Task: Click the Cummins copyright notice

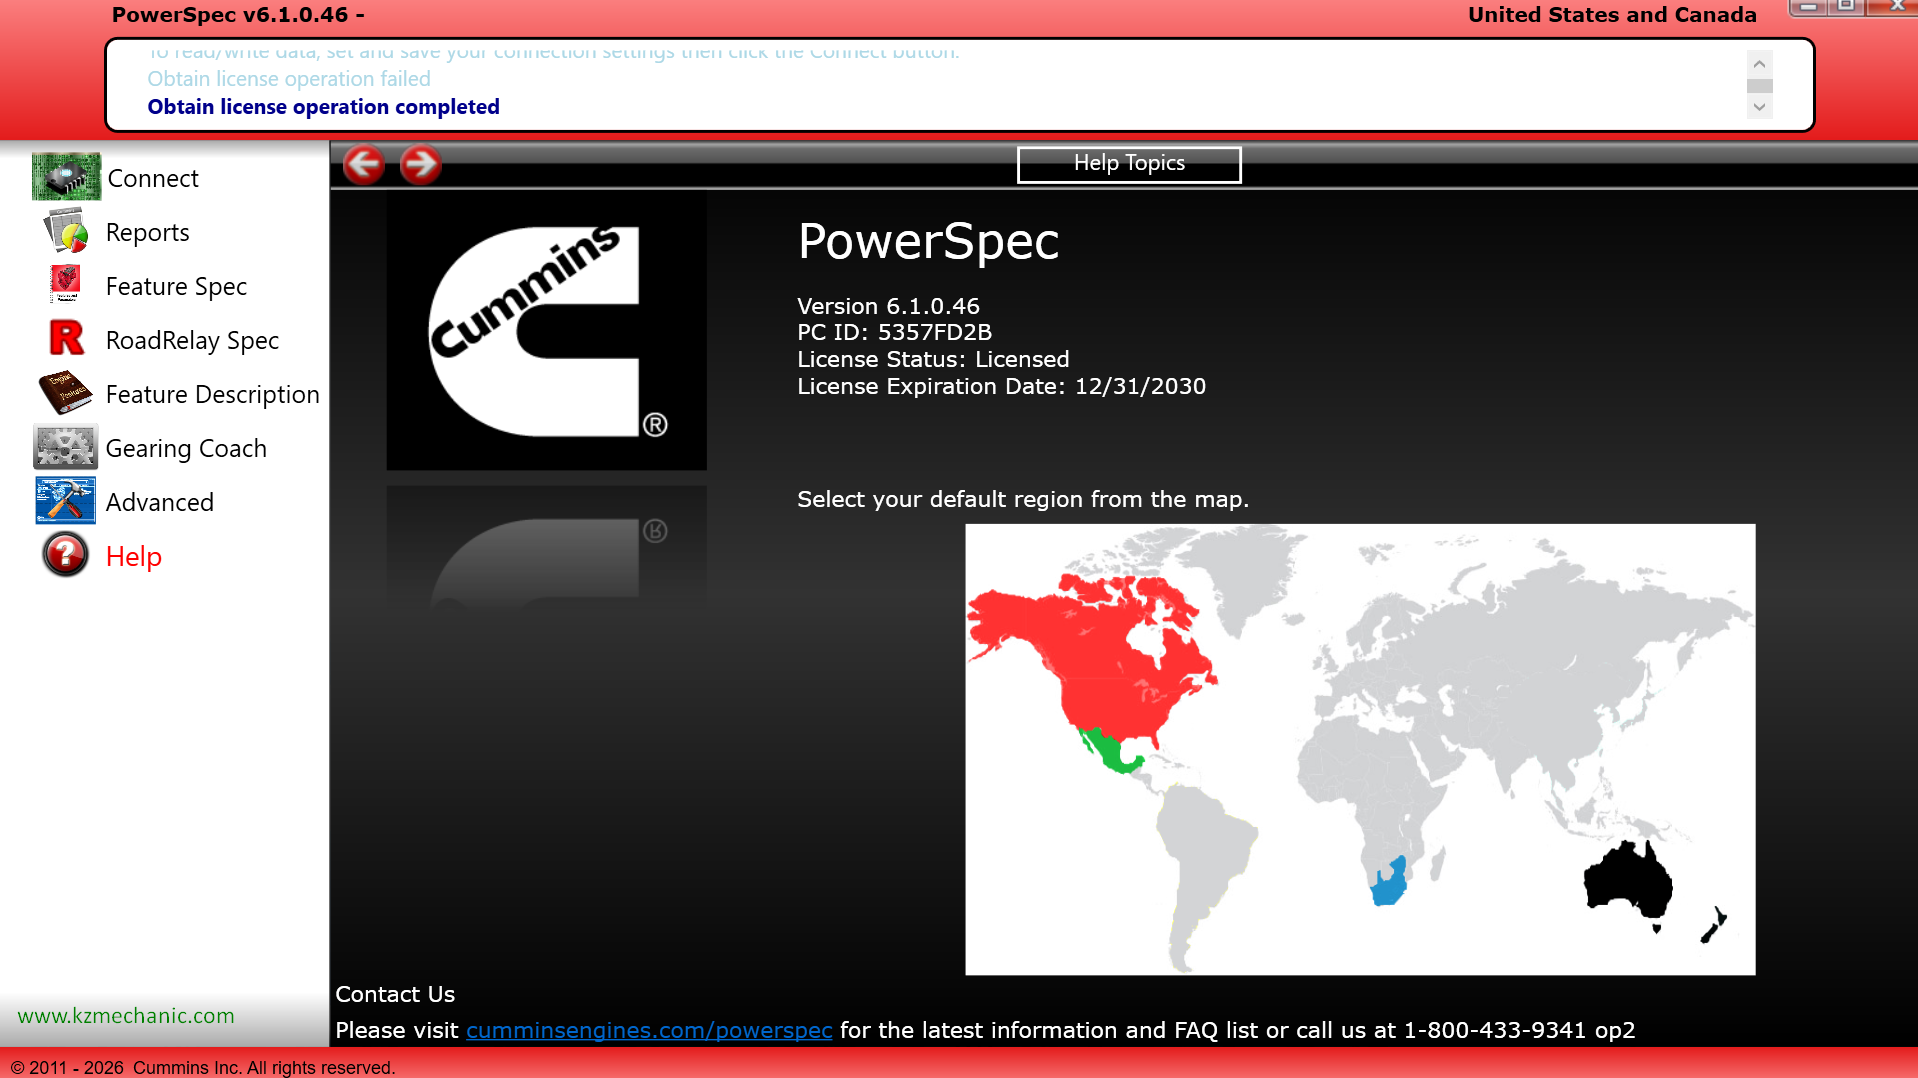Action: (203, 1067)
